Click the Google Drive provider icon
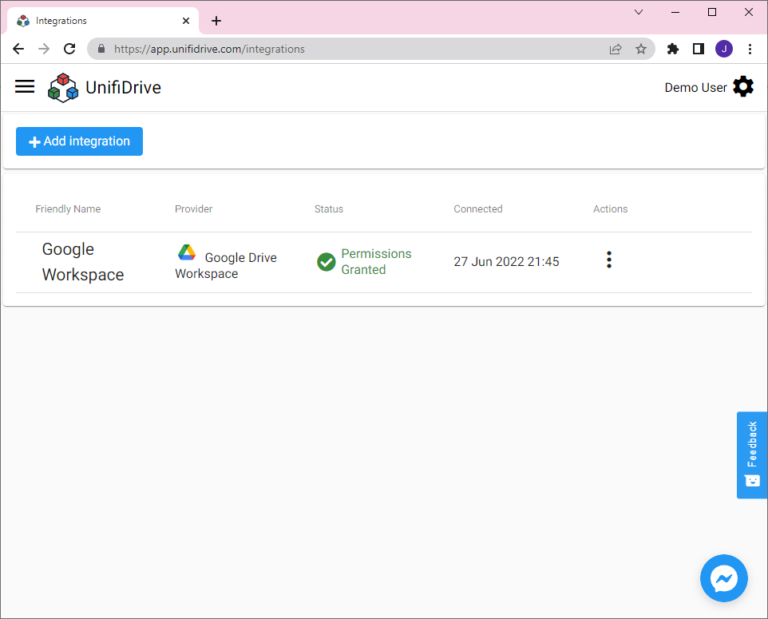 (187, 252)
